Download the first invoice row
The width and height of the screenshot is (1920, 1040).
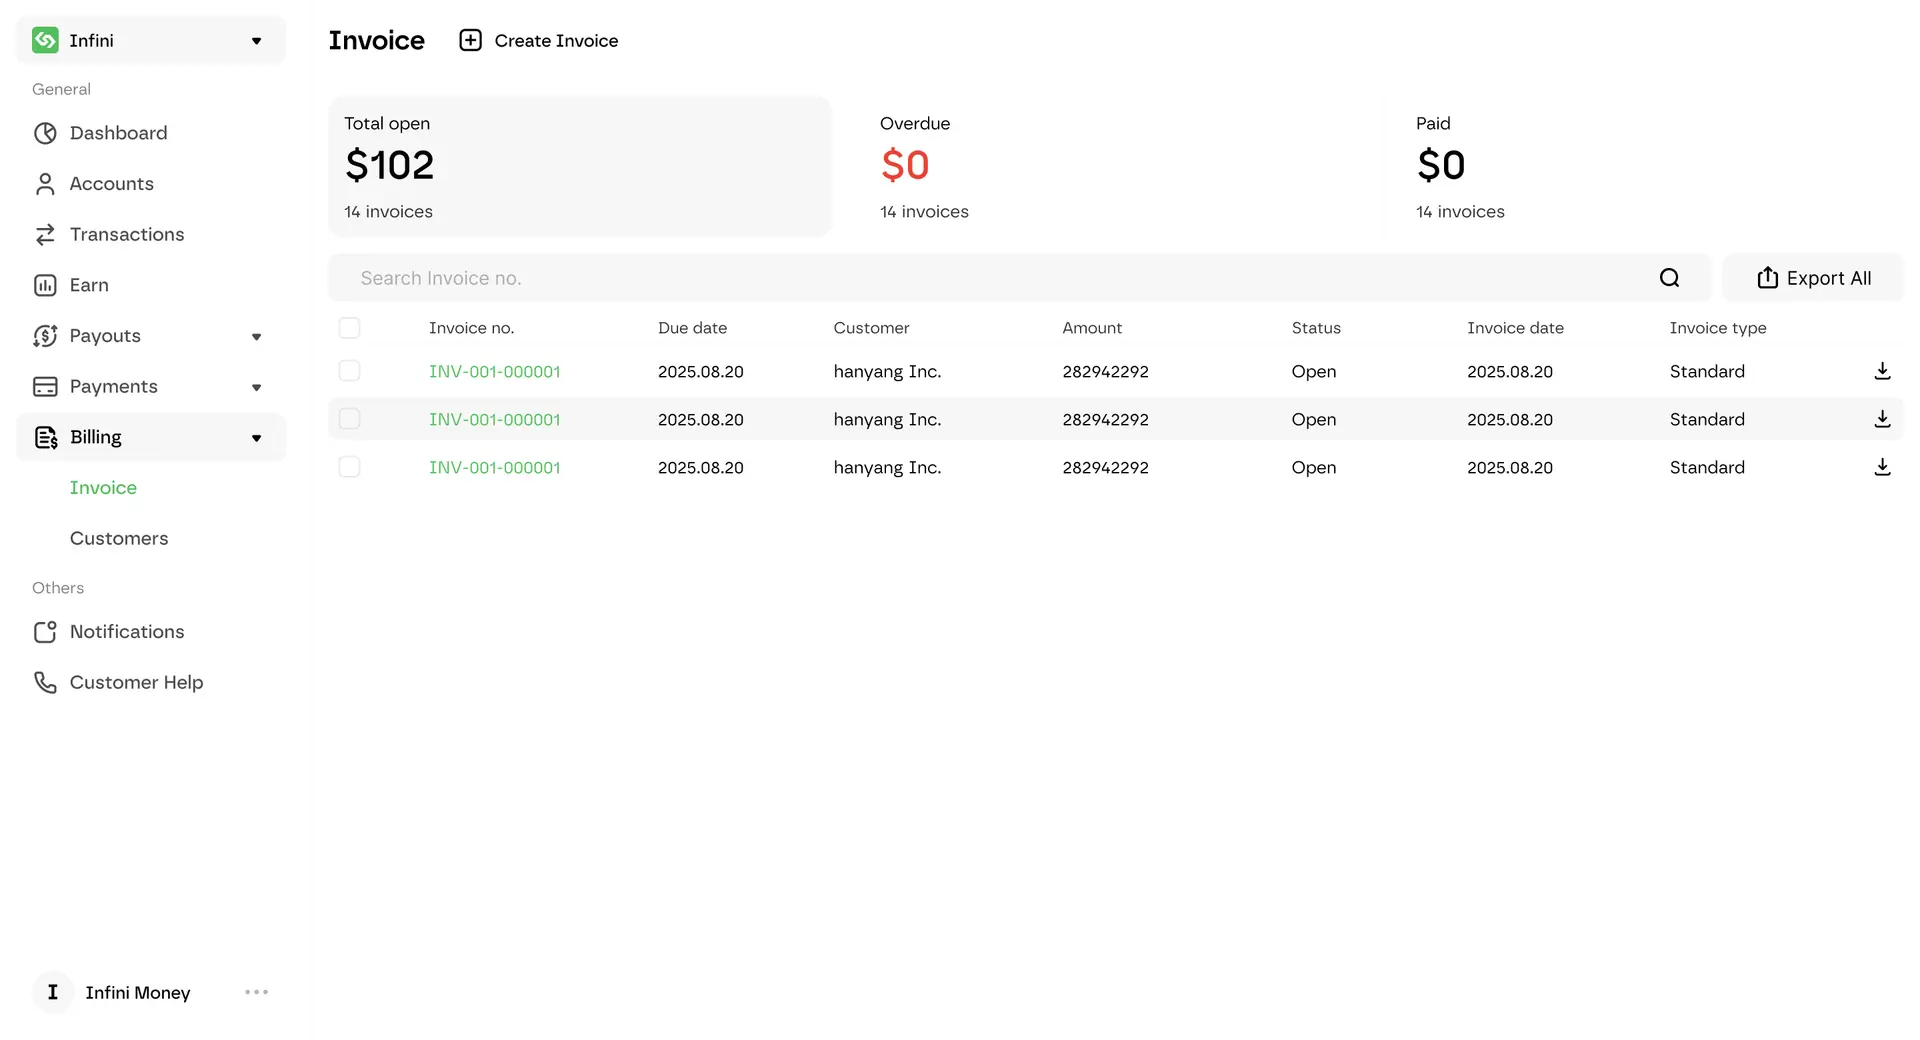coord(1882,371)
